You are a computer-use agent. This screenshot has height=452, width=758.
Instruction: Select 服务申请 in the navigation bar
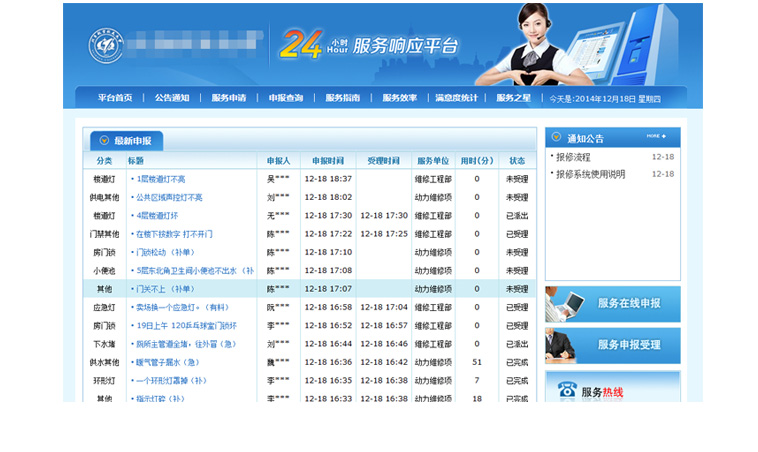pyautogui.click(x=229, y=98)
